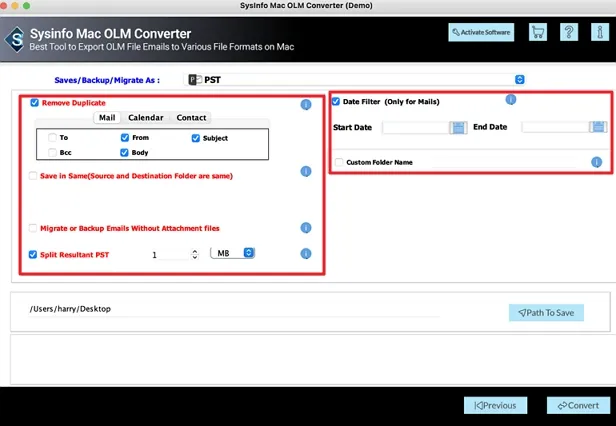Click the /Users/harry/Desktop path field
Image resolution: width=616 pixels, height=426 pixels.
(234, 309)
